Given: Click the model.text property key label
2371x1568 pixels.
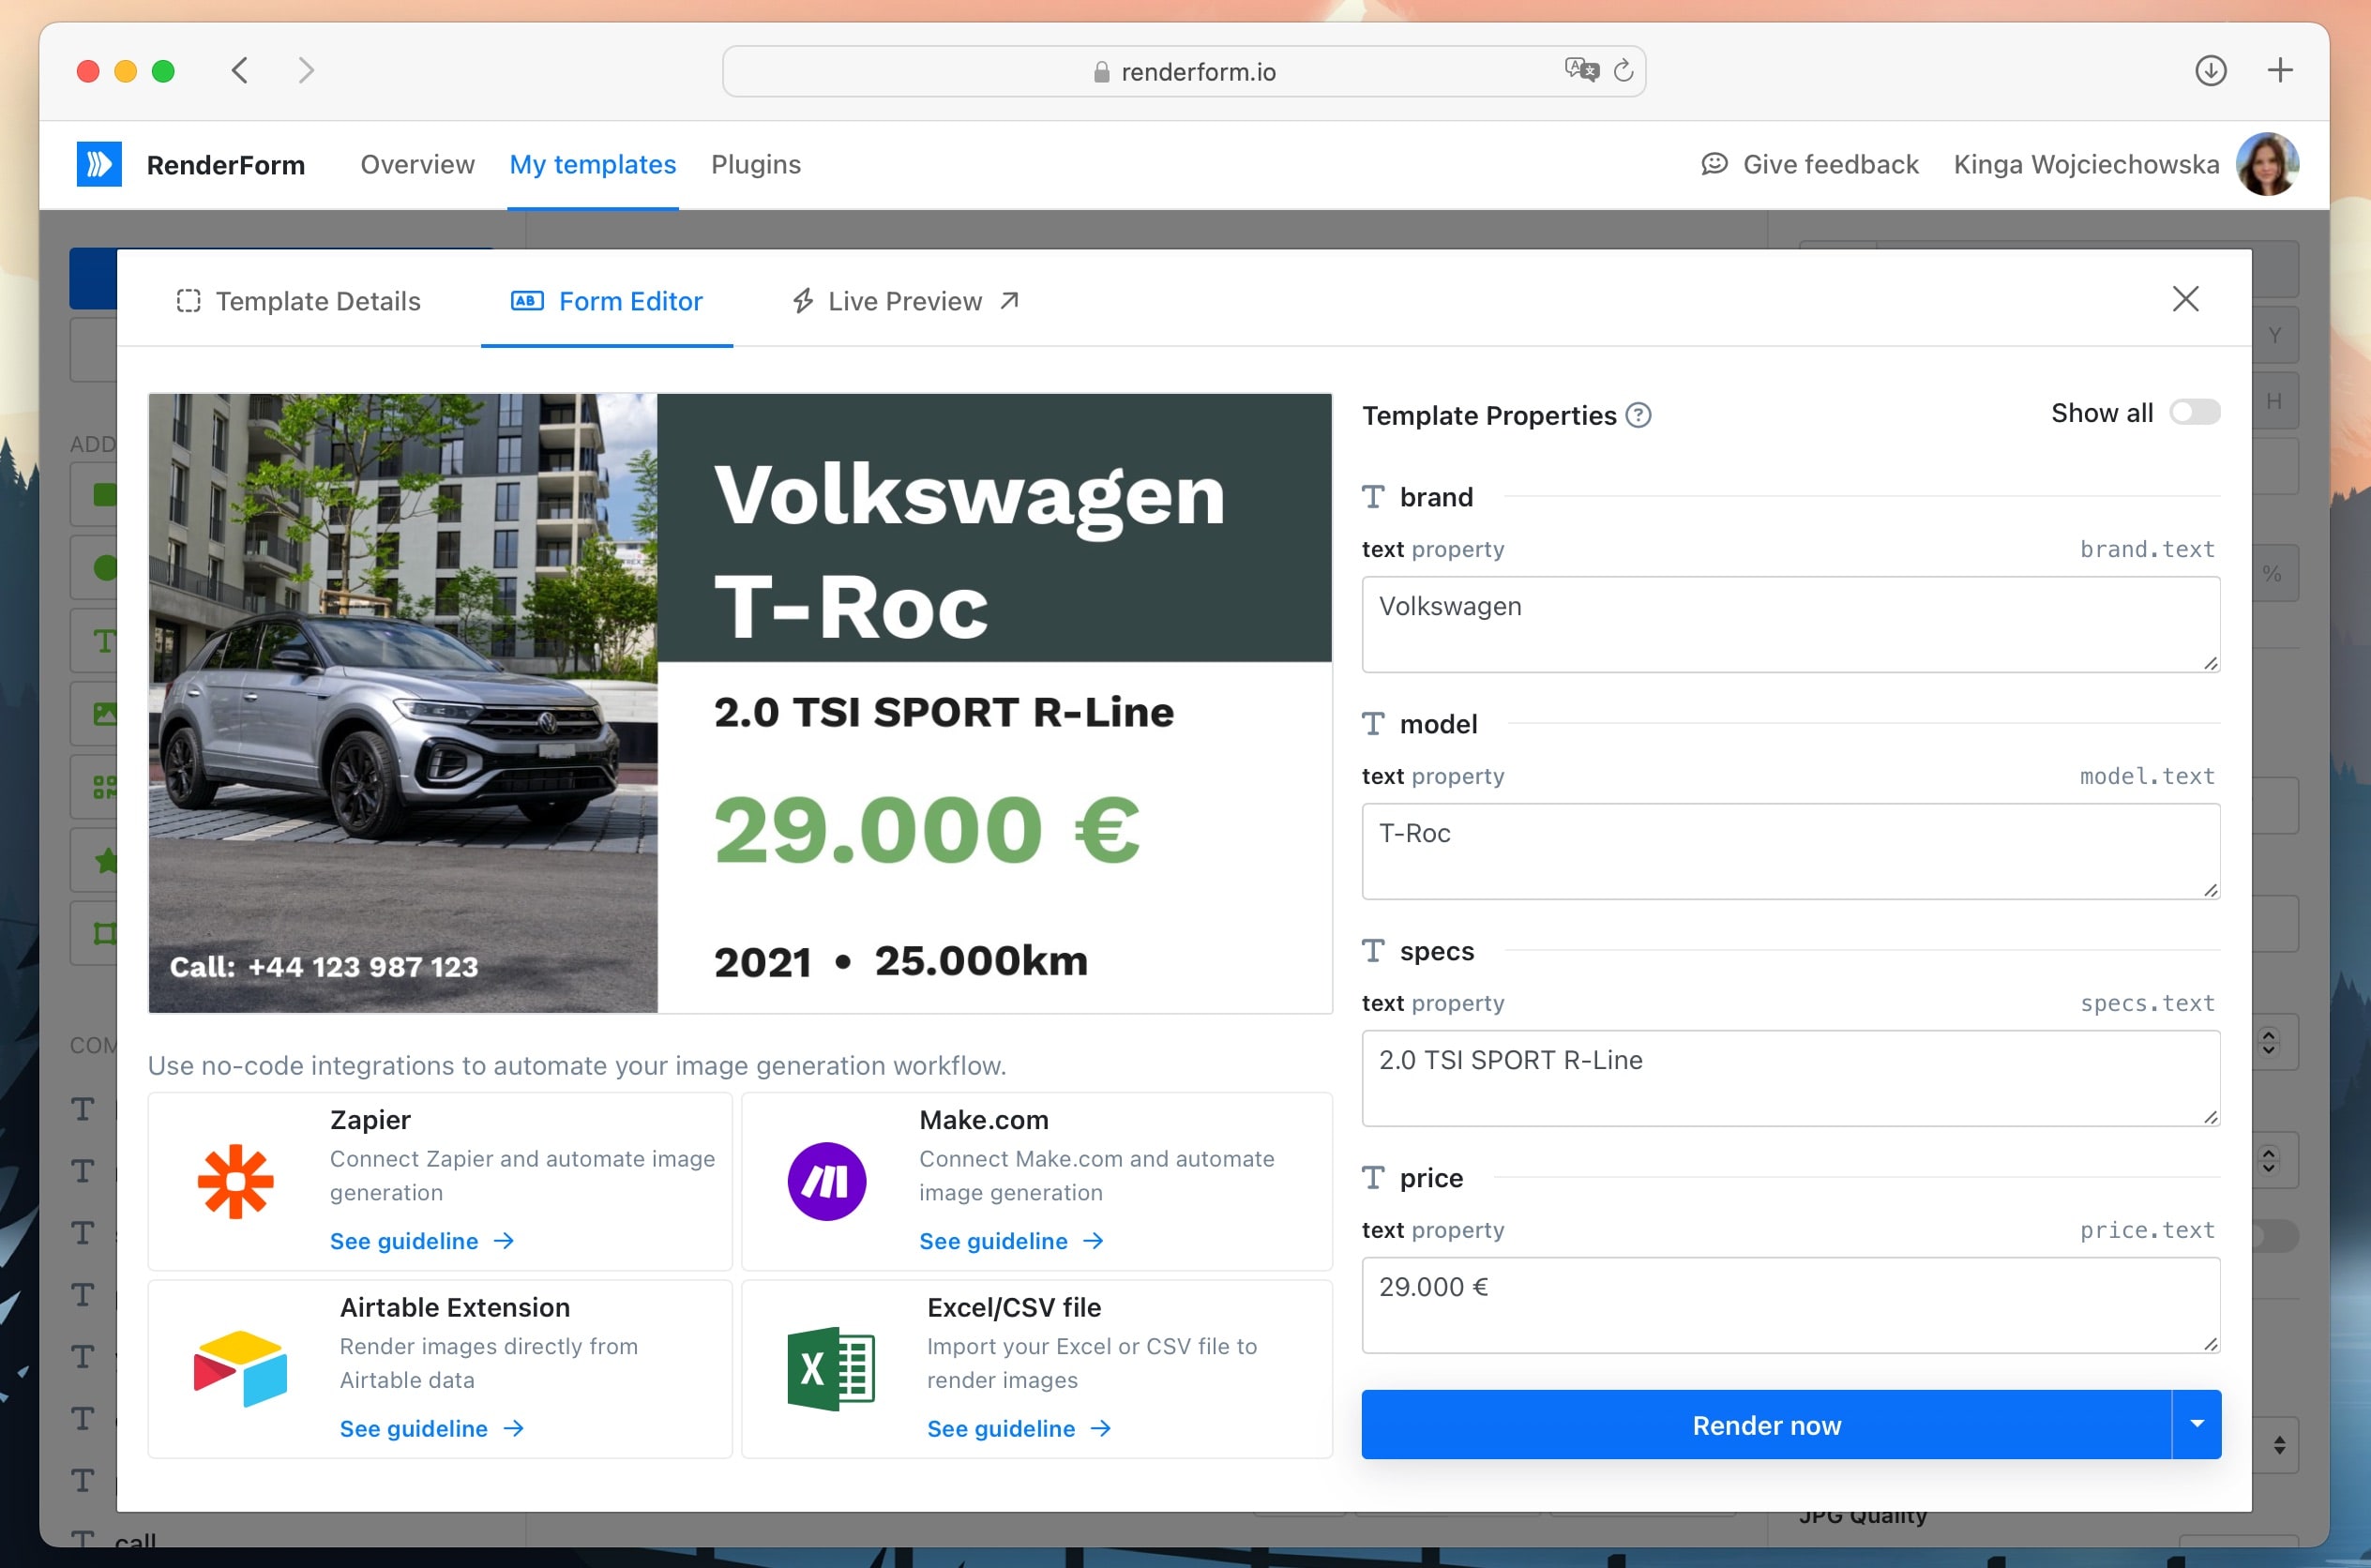Looking at the screenshot, I should [x=2147, y=776].
